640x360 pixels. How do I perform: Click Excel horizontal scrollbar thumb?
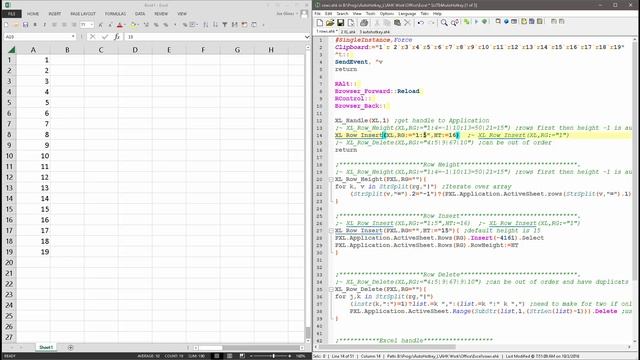click(x=211, y=348)
